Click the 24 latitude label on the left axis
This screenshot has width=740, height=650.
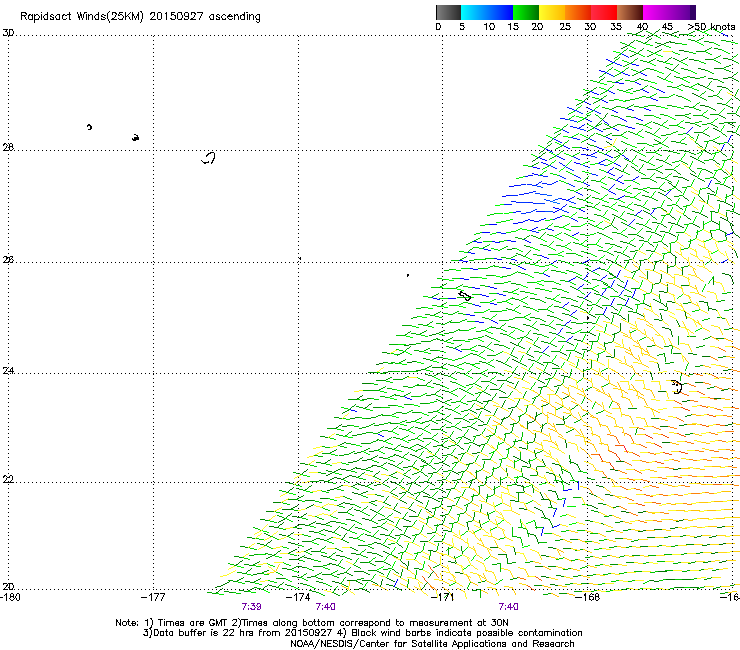(x=8, y=371)
